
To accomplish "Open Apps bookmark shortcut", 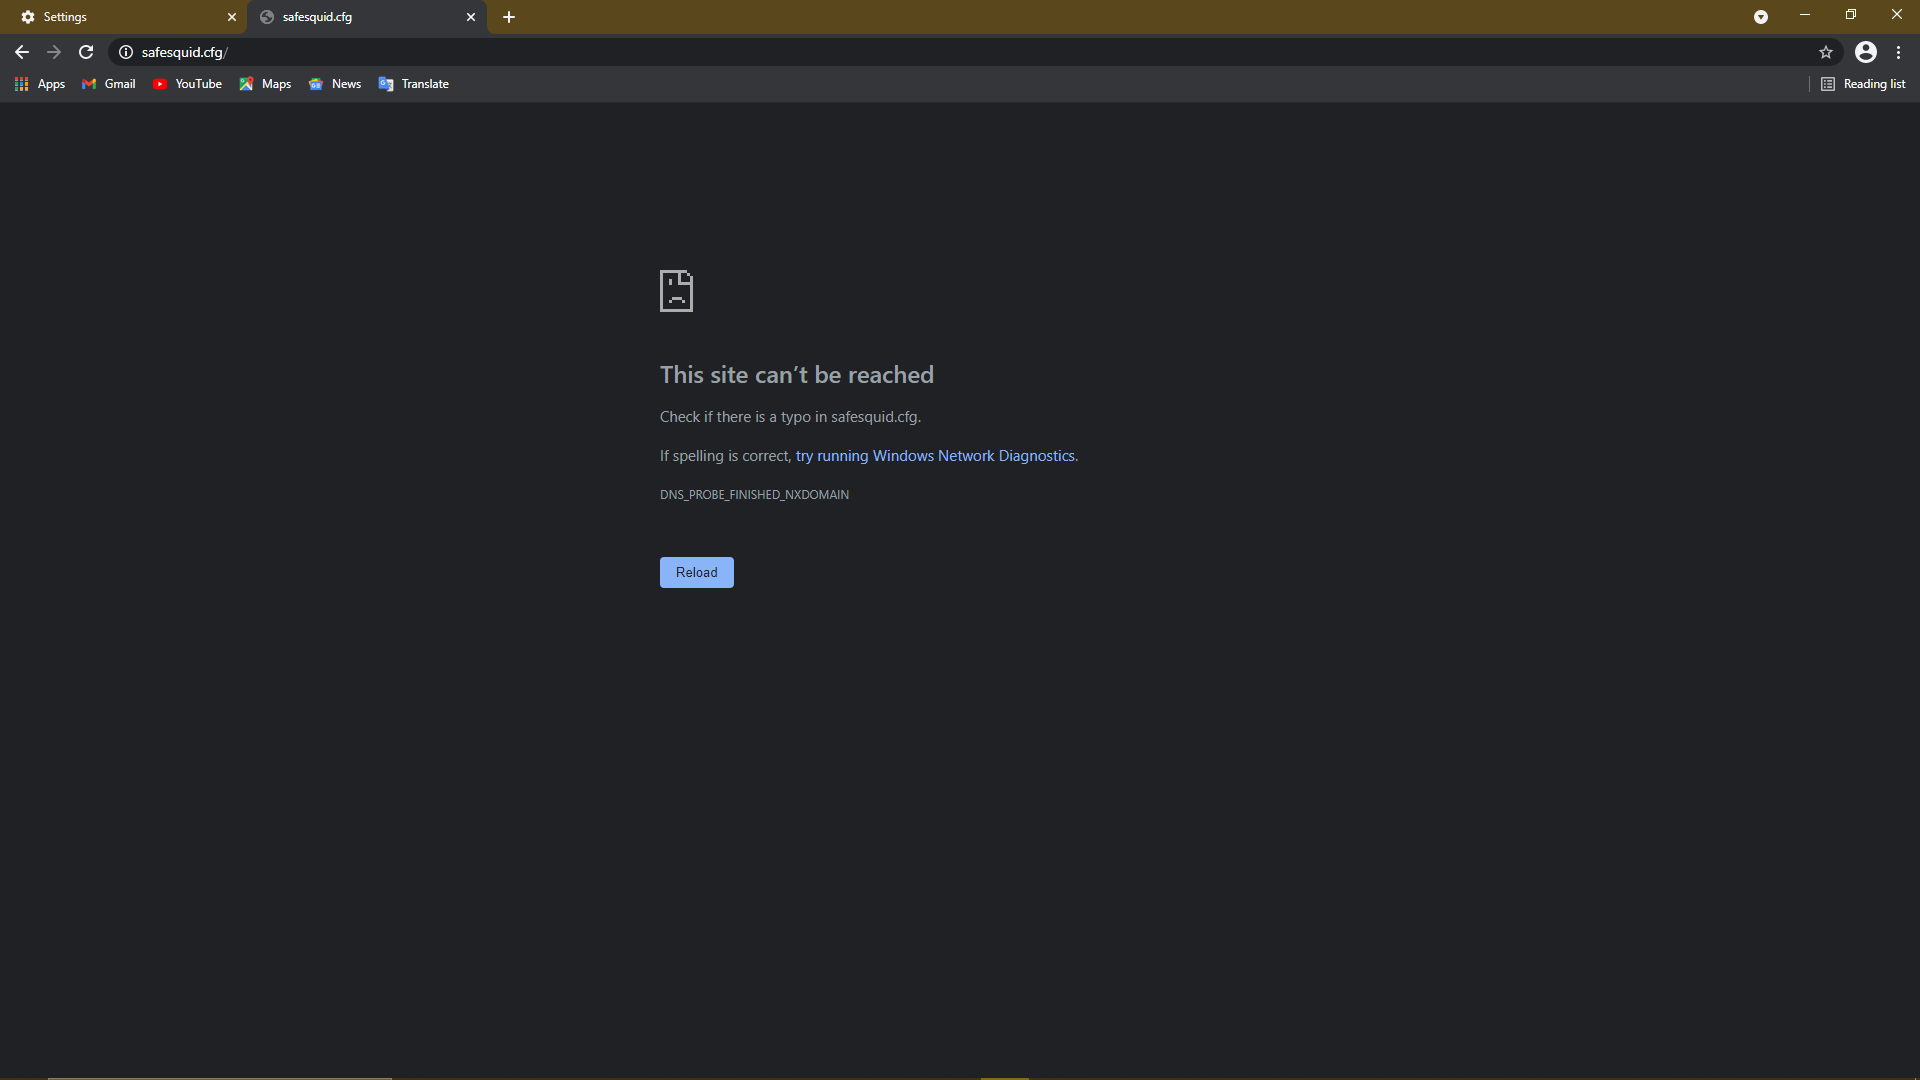I will click(40, 84).
